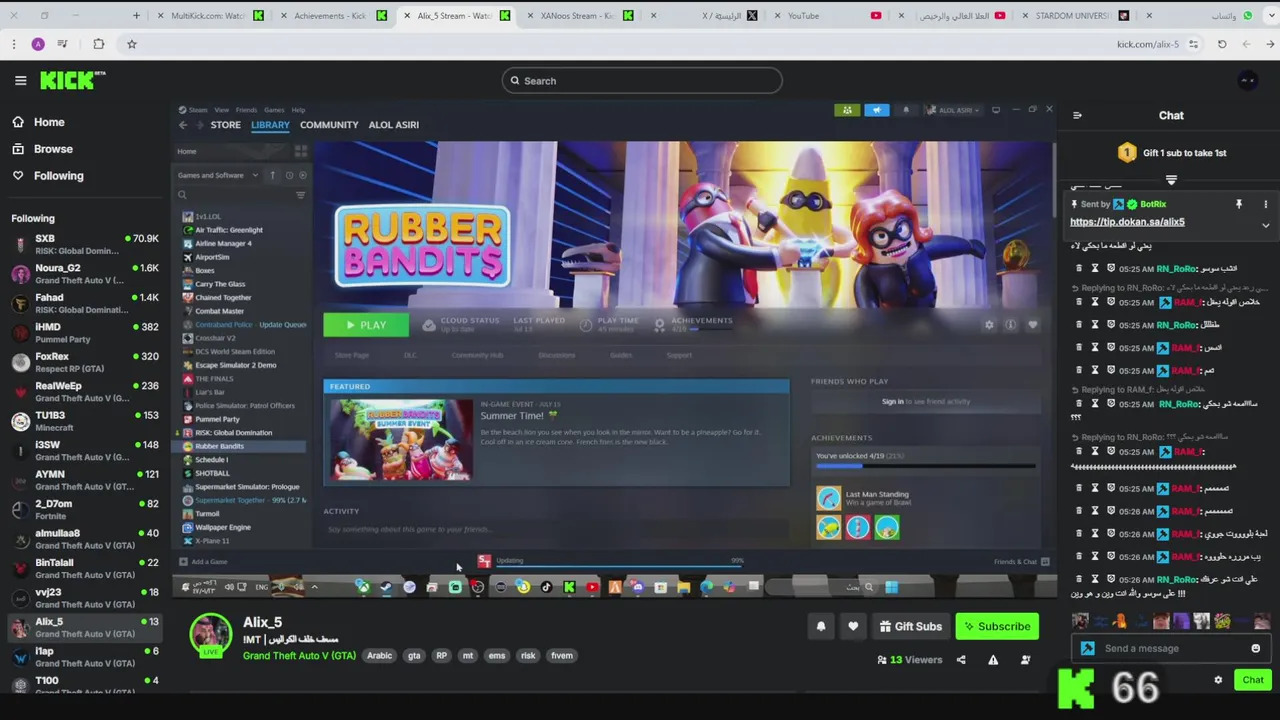Open the emoji picker in chat
The width and height of the screenshot is (1280, 720).
tap(1256, 648)
